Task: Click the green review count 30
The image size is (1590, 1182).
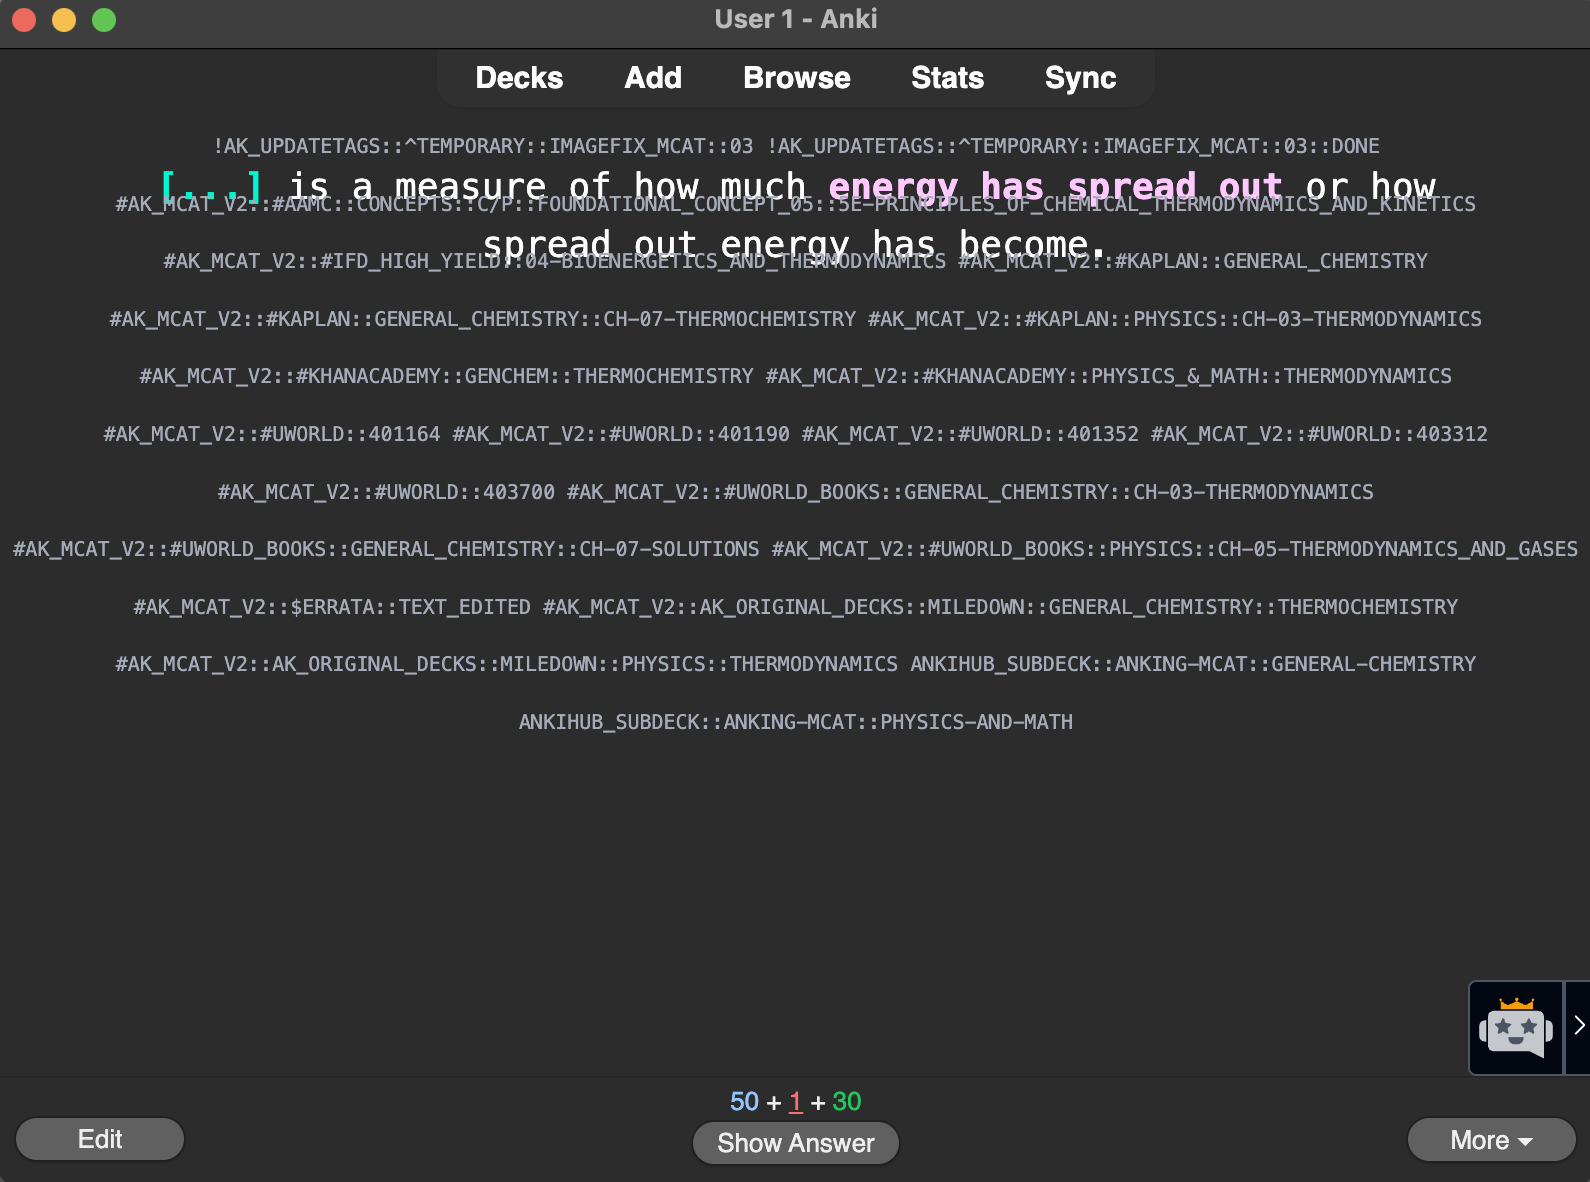Action: point(846,1102)
